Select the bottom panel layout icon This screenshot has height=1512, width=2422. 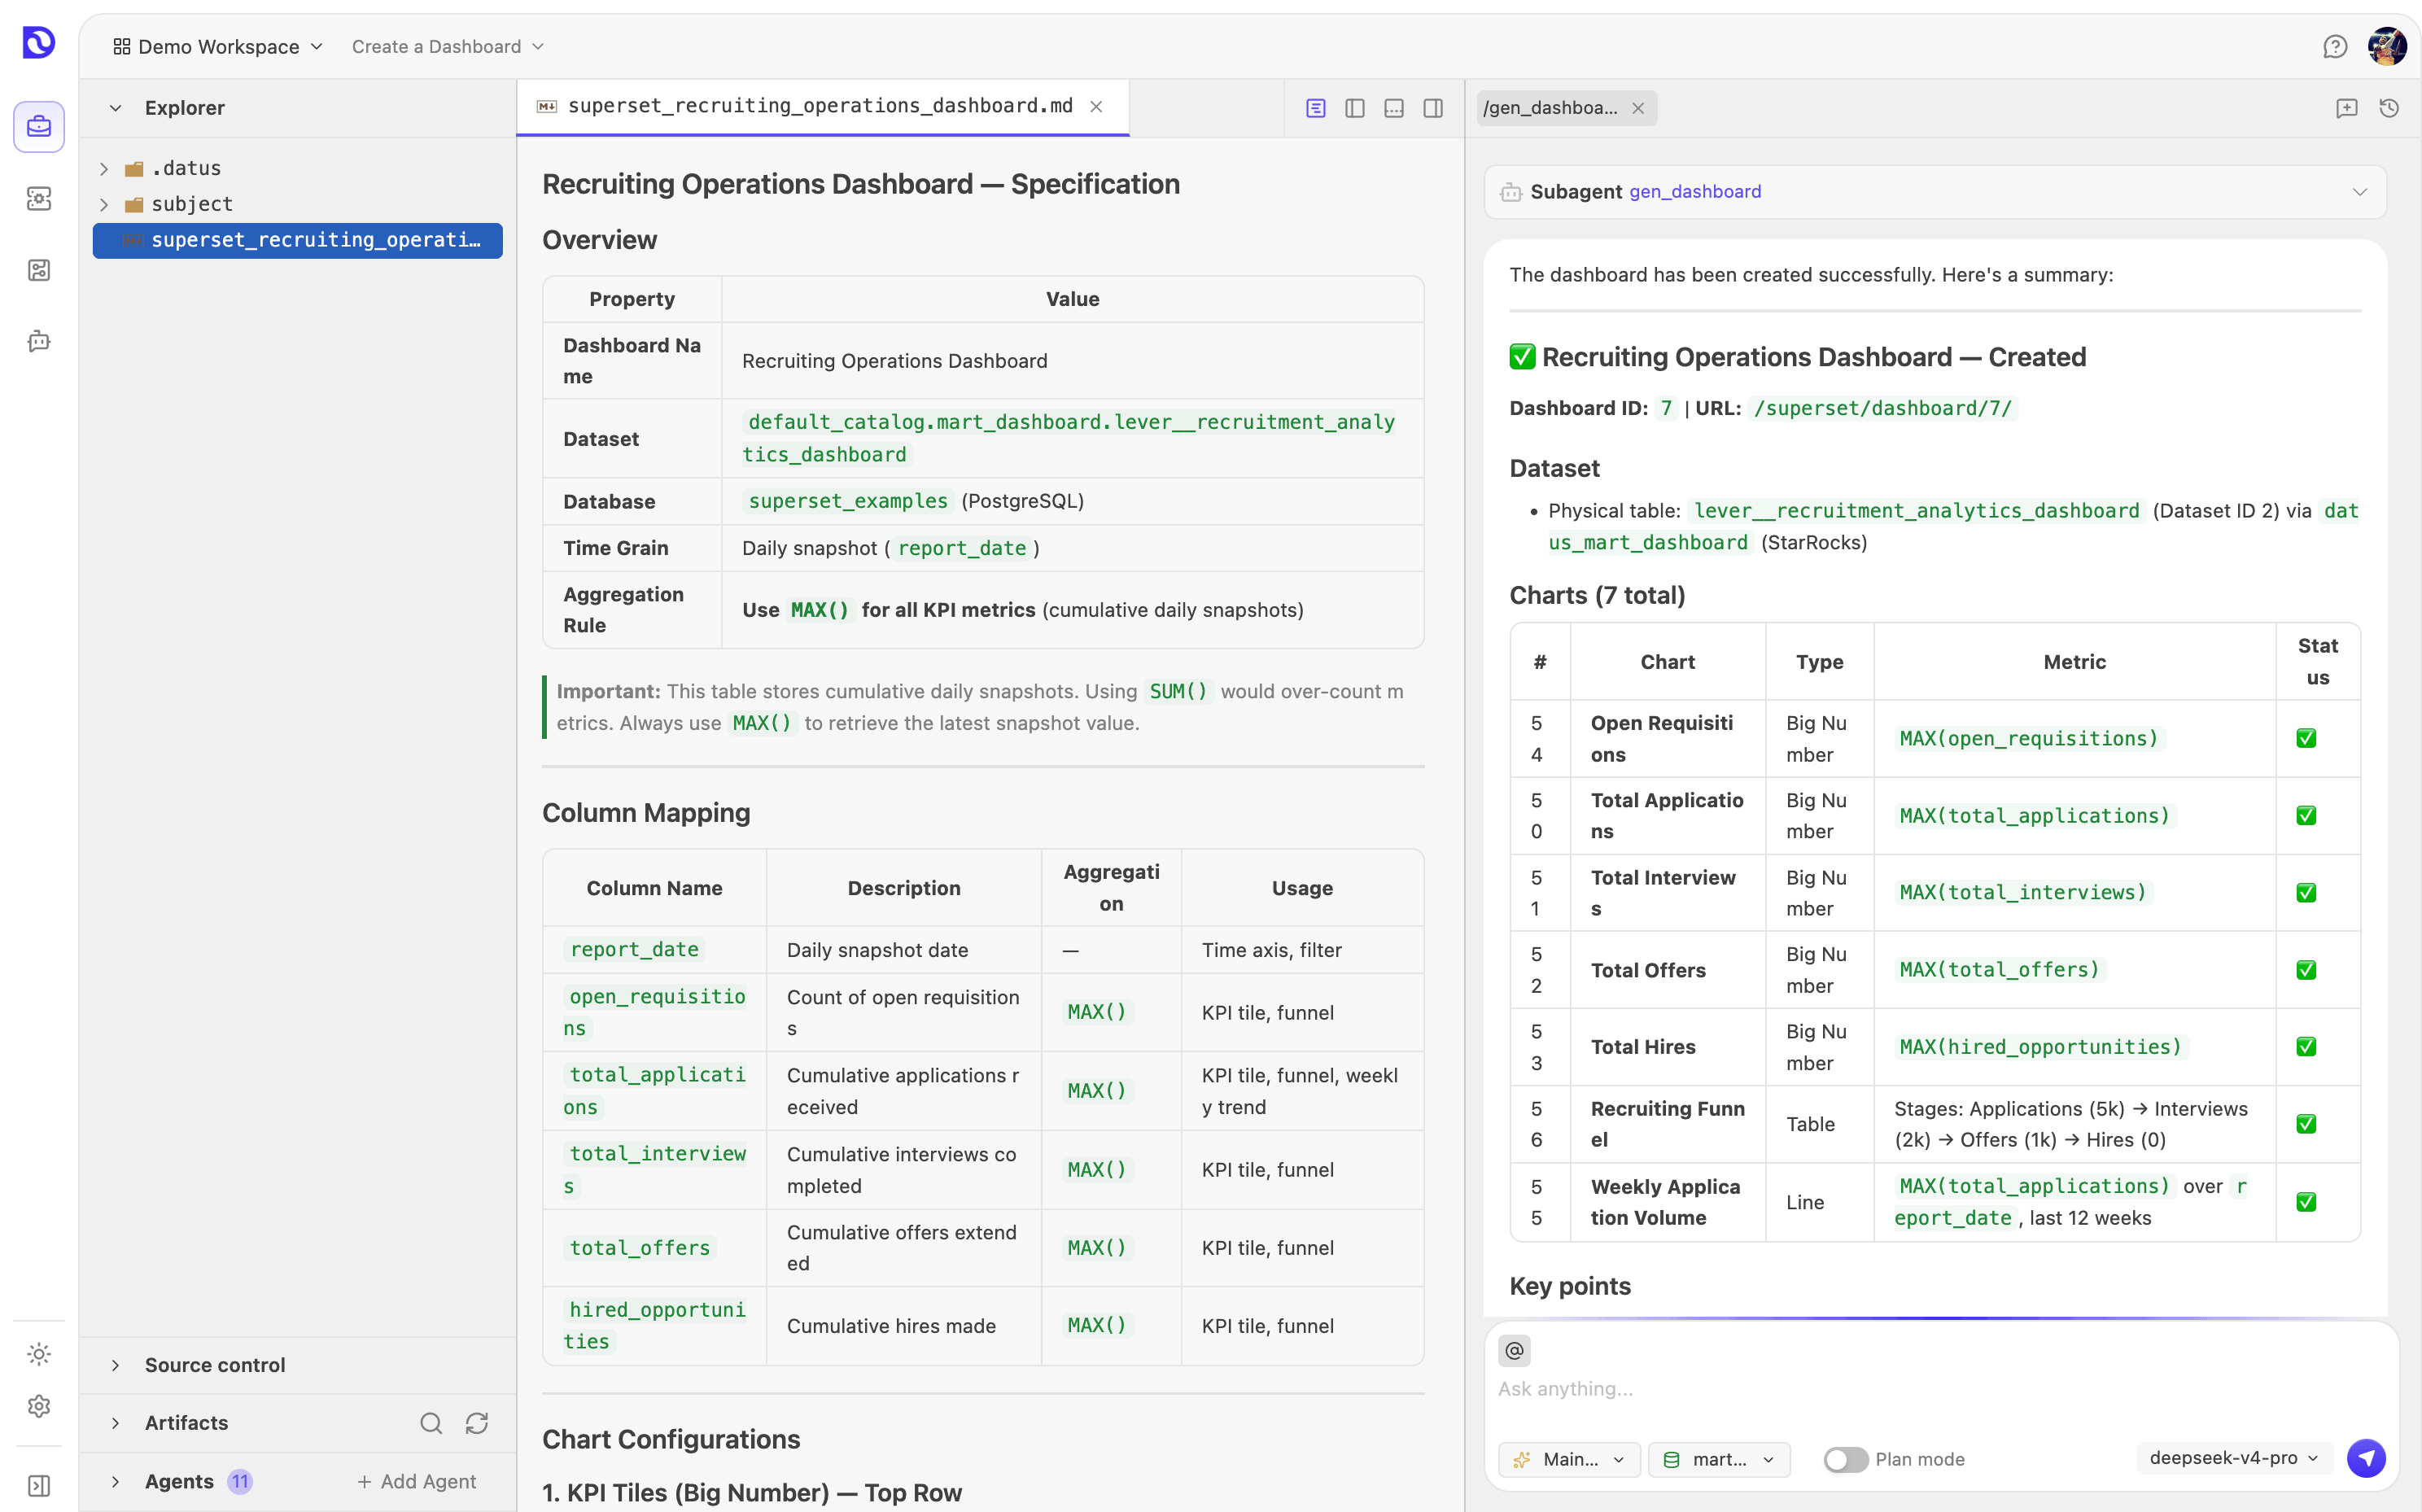coord(1394,108)
